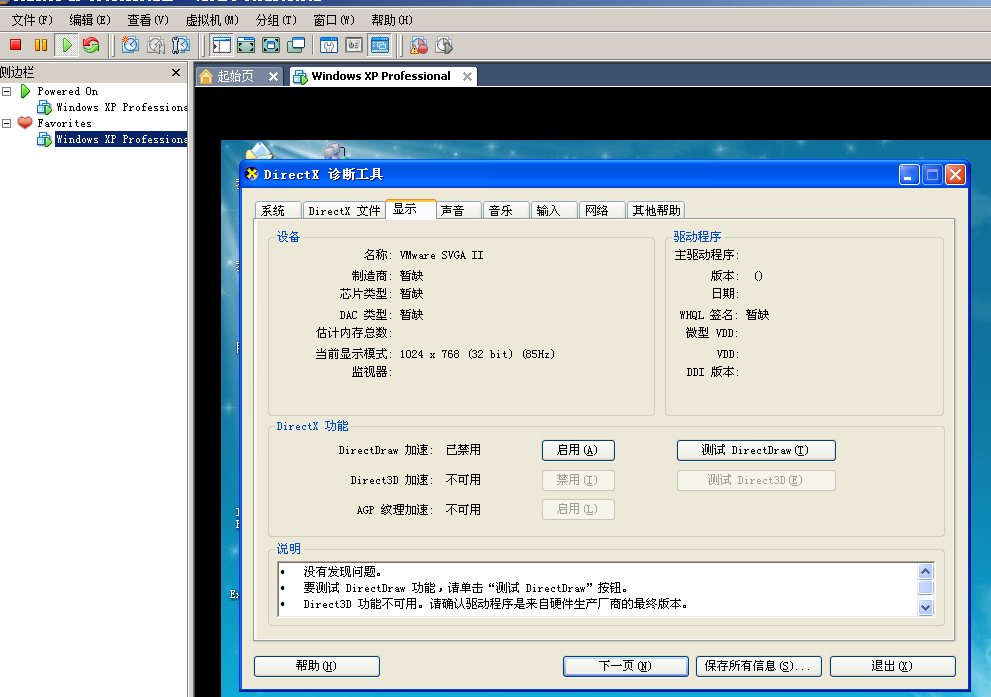Click the 测试 Direct3D(E) button
991x697 pixels.
pos(756,480)
